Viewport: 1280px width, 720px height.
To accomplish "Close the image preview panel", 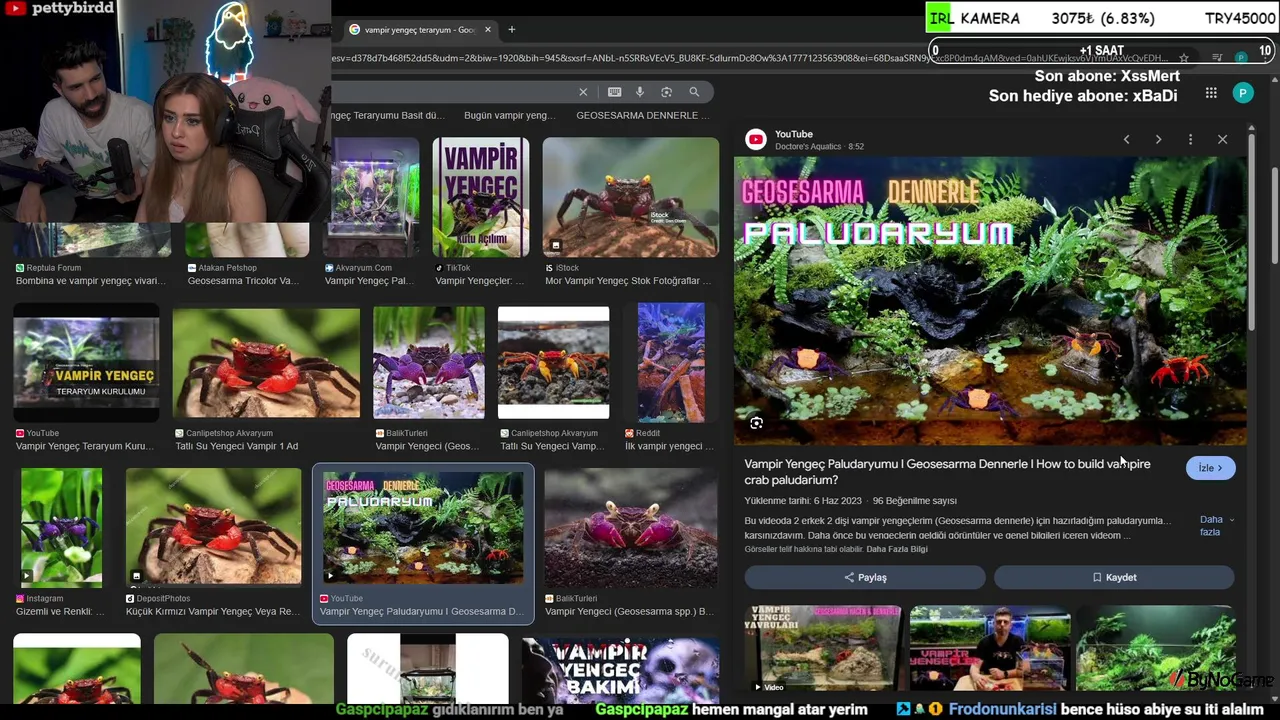I will 1222,140.
